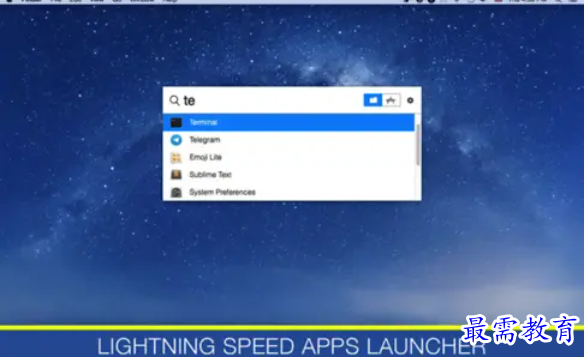Click the search magnifier icon
Image resolution: width=585 pixels, height=361 pixels.
click(x=174, y=100)
